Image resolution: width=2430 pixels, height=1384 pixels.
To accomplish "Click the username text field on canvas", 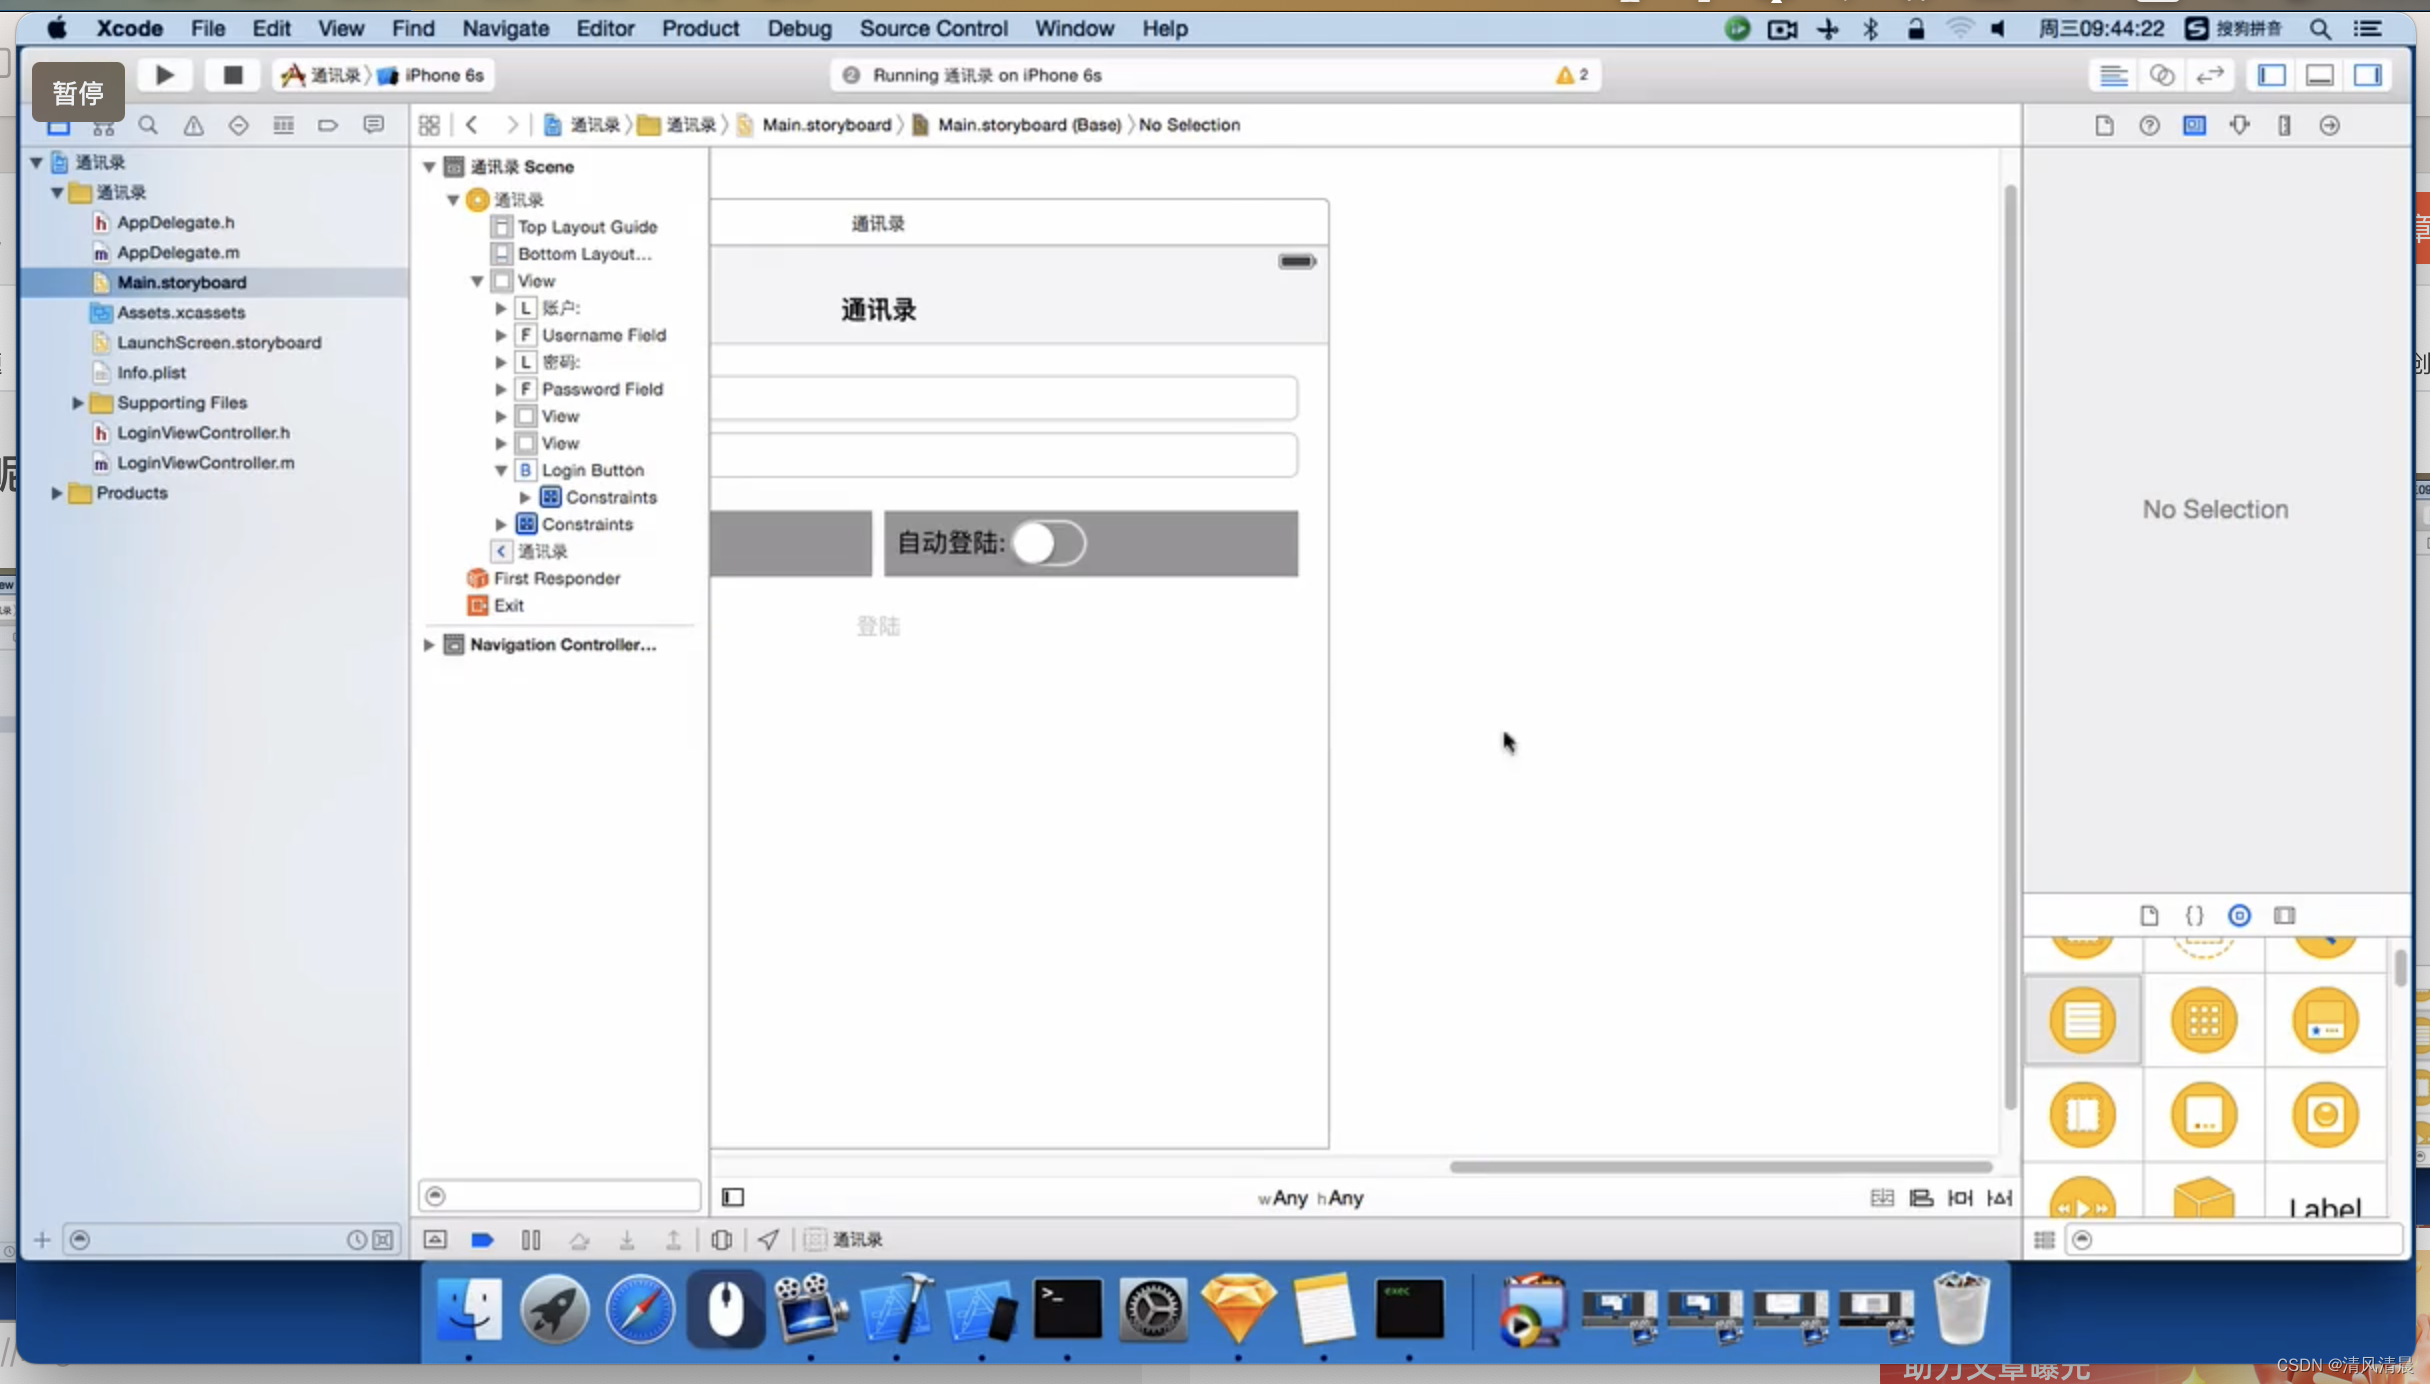I will [1004, 398].
